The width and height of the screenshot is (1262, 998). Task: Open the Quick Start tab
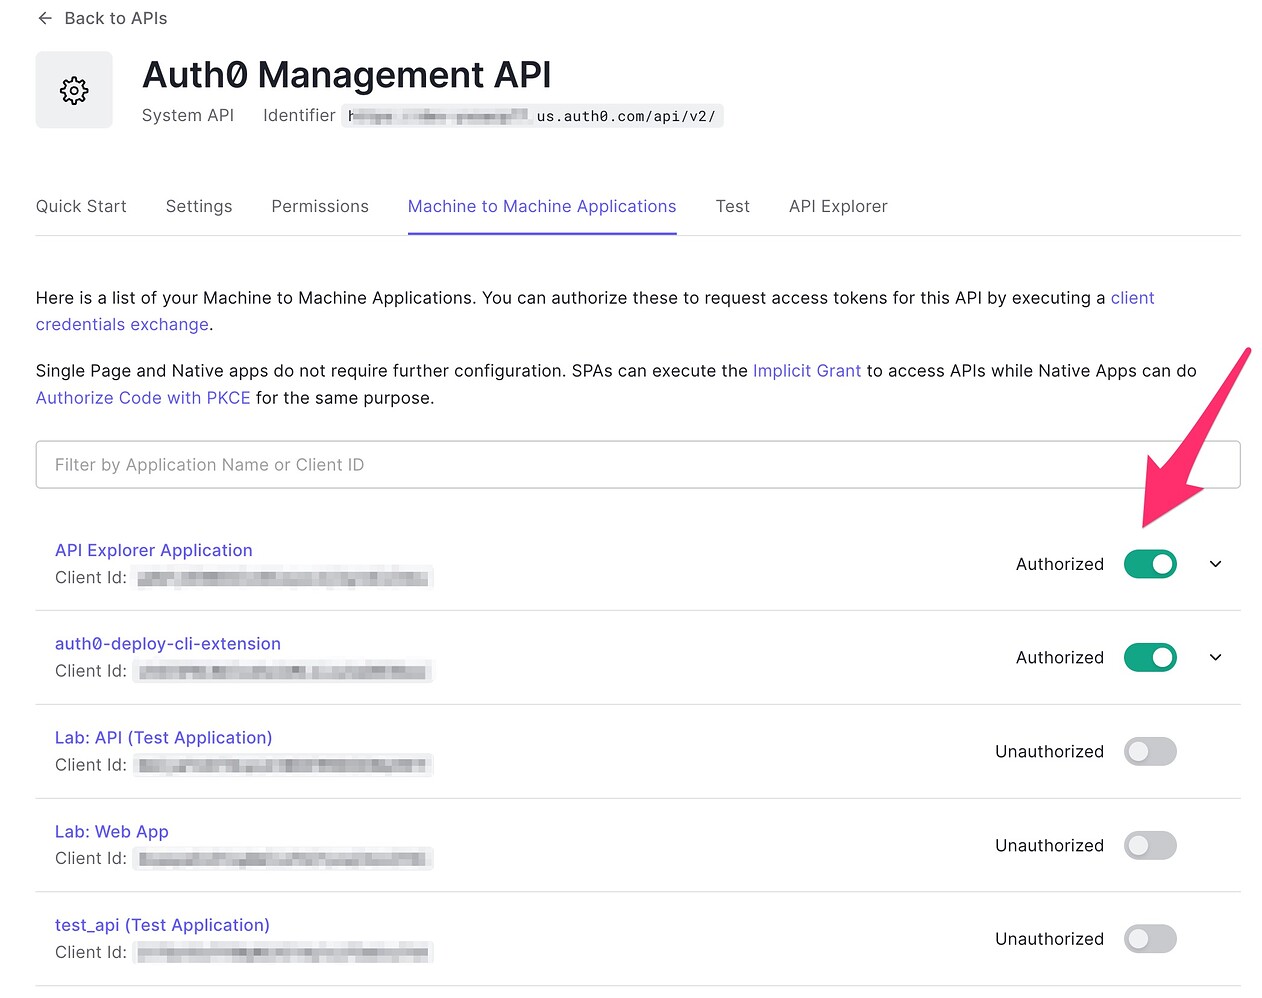click(x=81, y=206)
